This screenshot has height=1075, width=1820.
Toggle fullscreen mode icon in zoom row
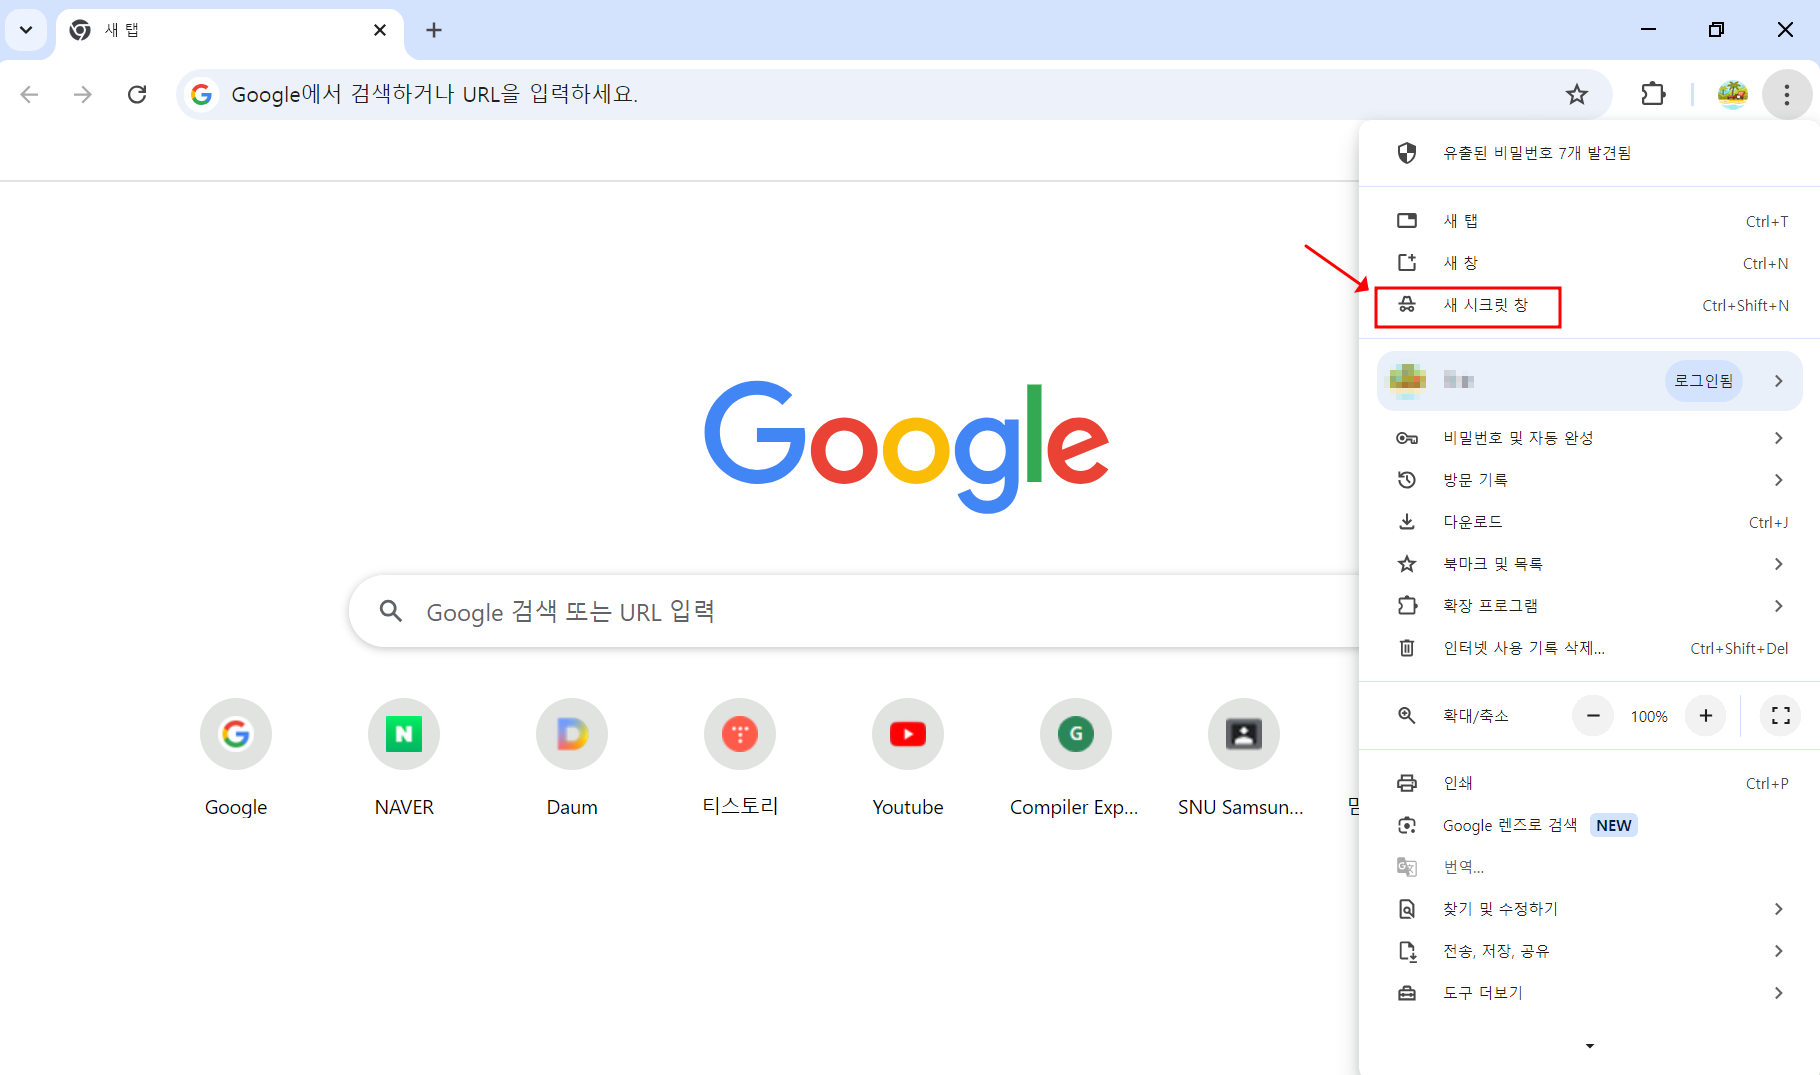click(1781, 716)
